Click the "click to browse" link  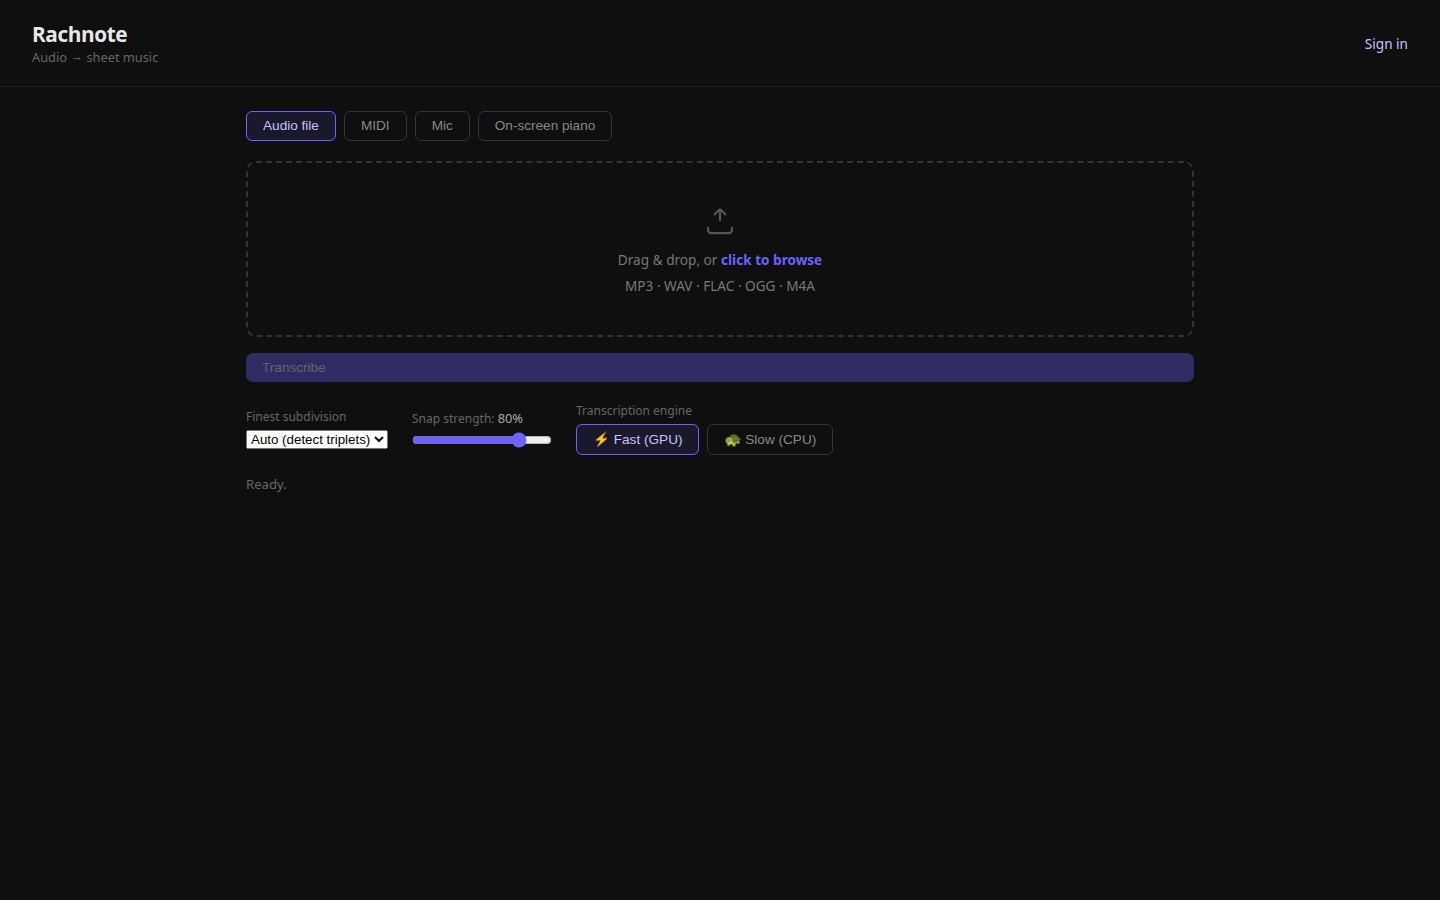771,260
